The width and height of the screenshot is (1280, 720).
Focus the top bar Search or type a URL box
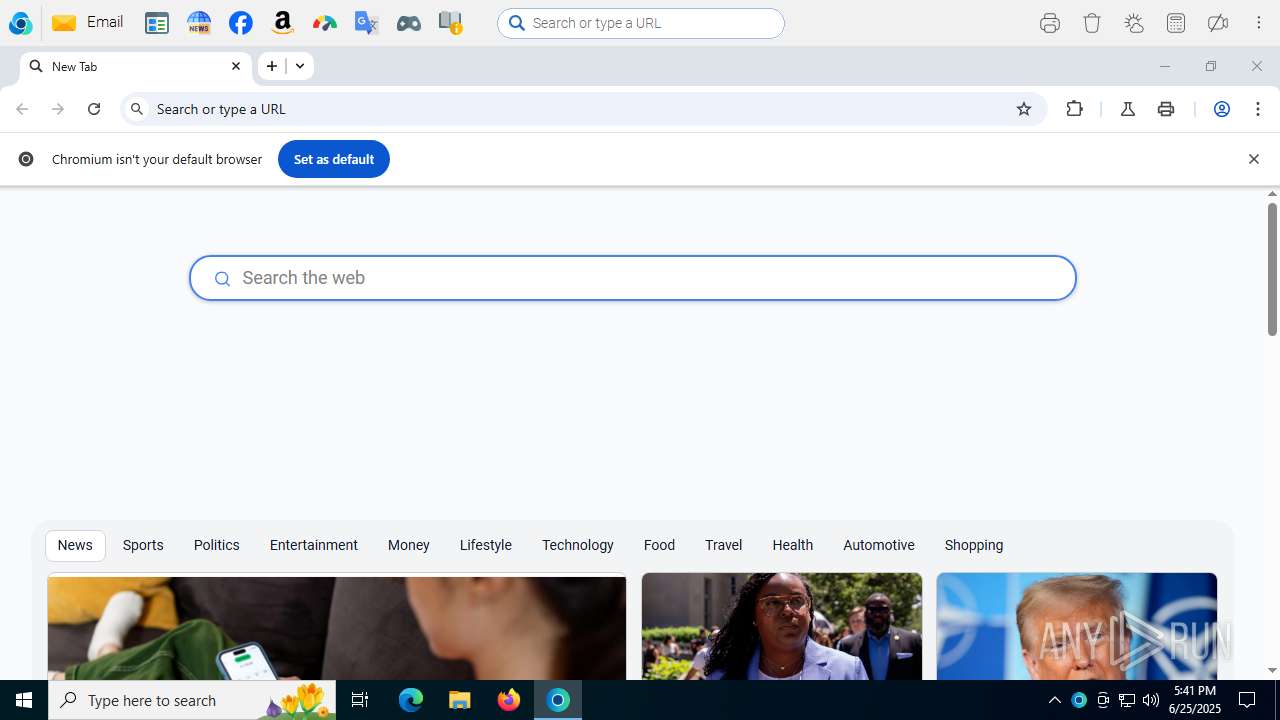(x=641, y=23)
